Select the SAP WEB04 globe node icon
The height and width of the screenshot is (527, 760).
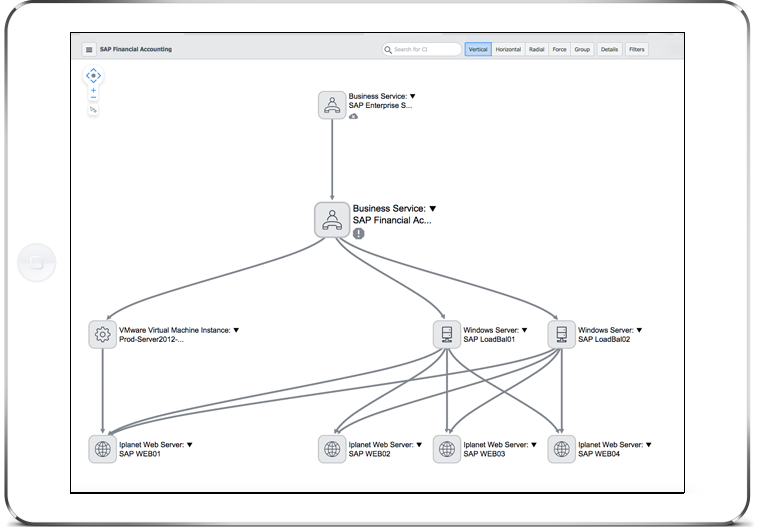(561, 449)
